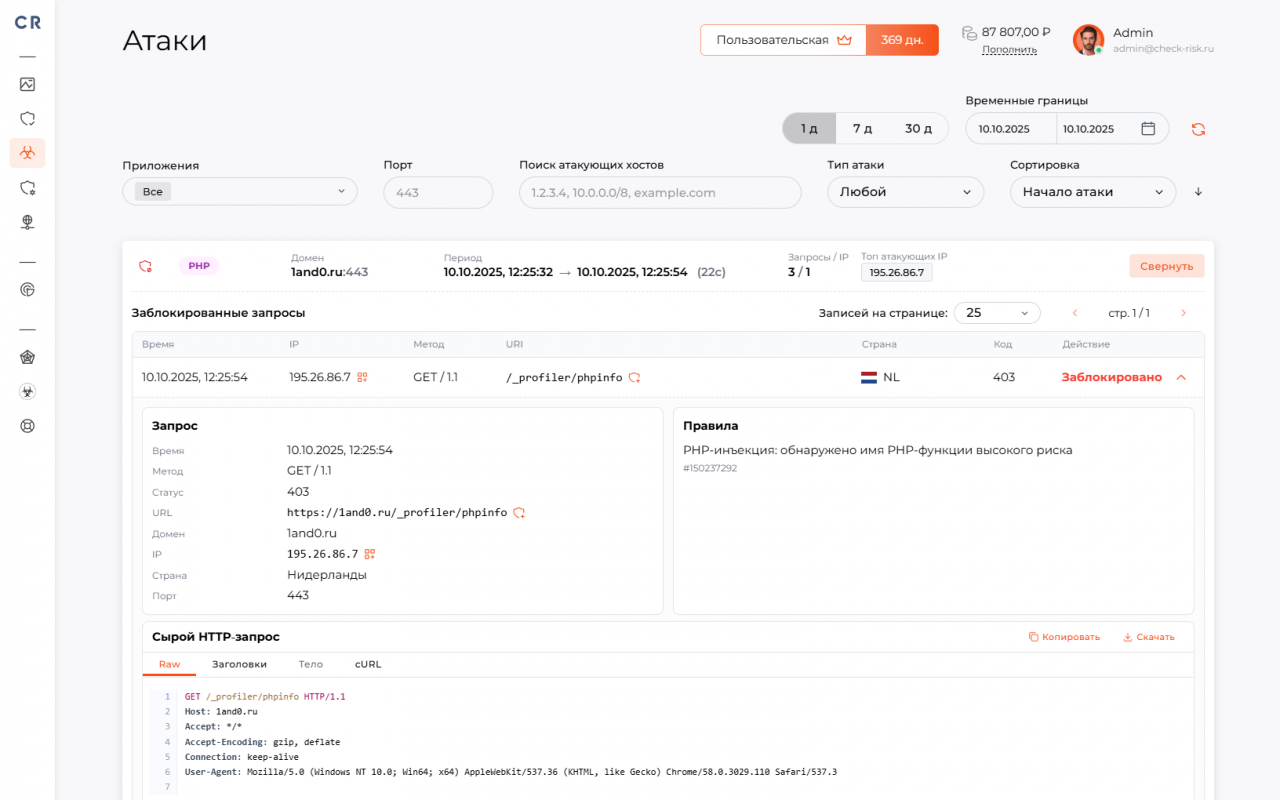This screenshot has height=800, width=1280.
Task: Click the rule ID #150237292
Action: click(710, 468)
